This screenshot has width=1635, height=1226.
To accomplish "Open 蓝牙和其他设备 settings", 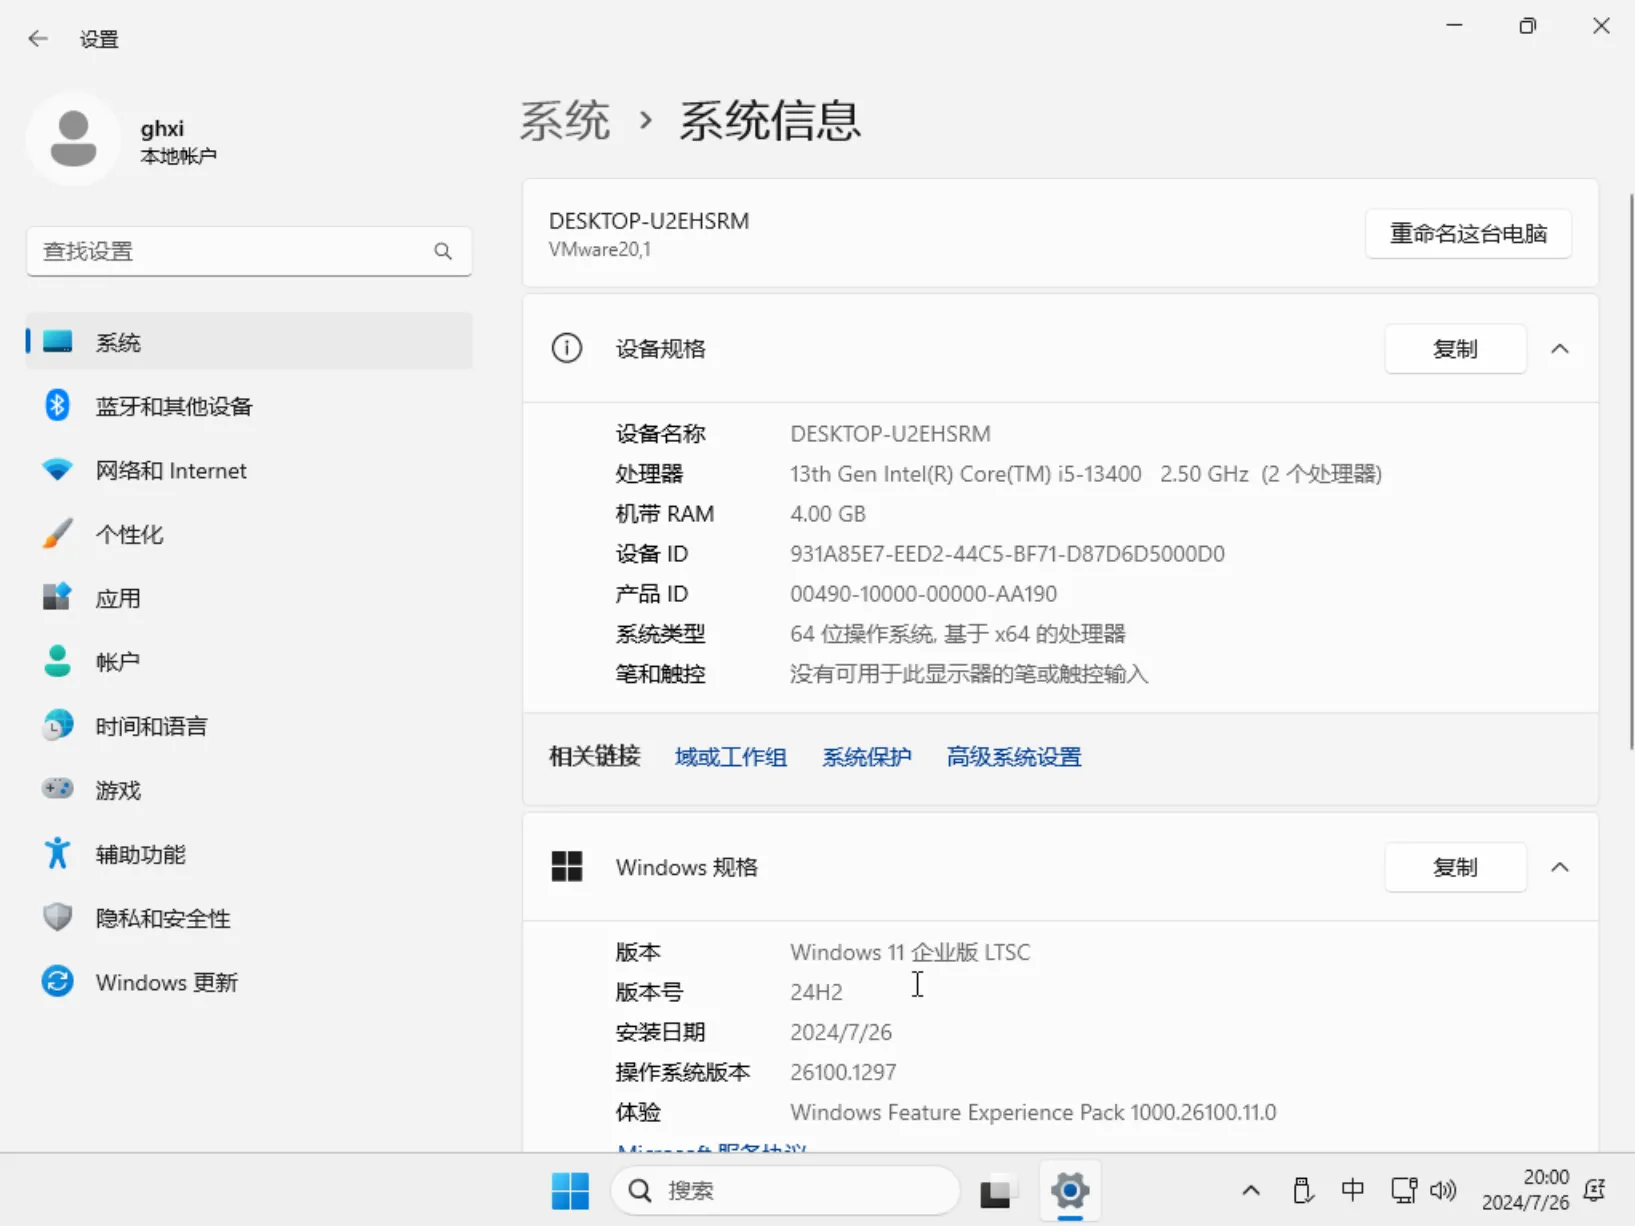I will point(174,406).
